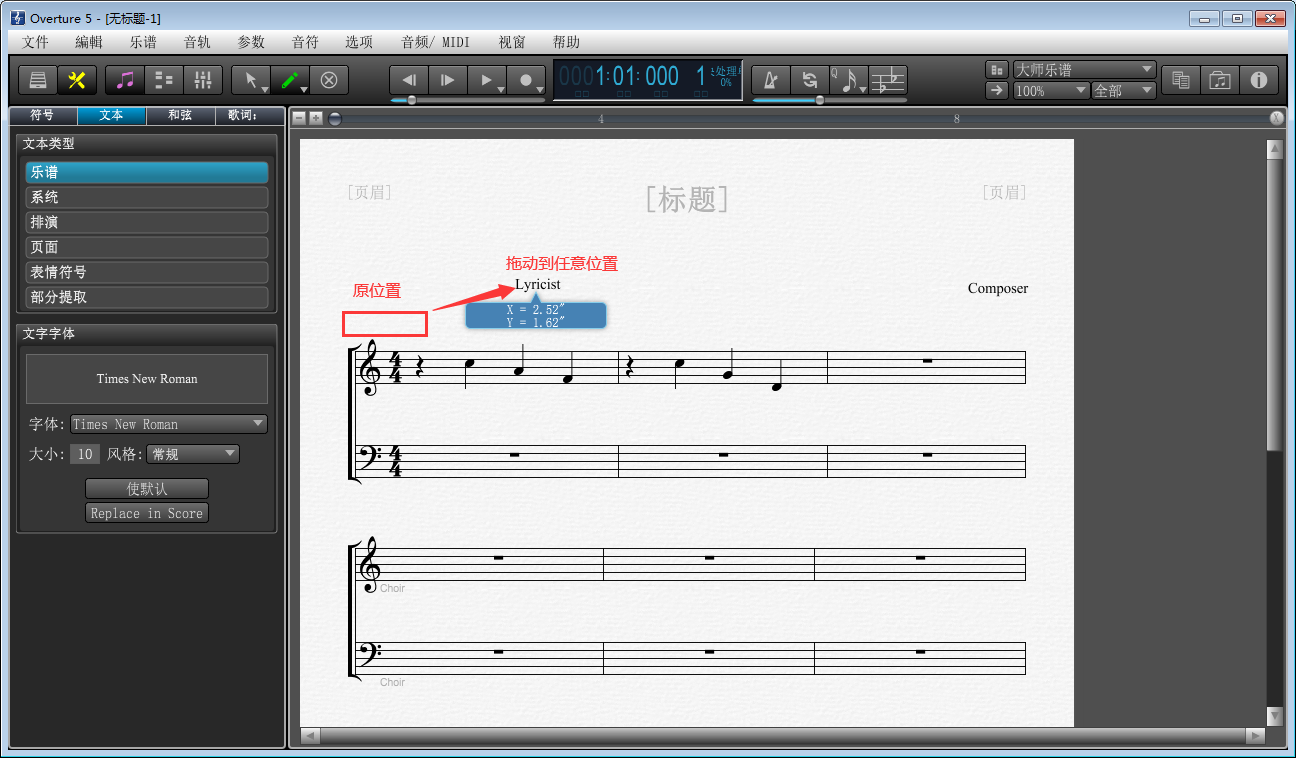Click the vertical scrollbar down arrow
1296x758 pixels.
click(1274, 716)
